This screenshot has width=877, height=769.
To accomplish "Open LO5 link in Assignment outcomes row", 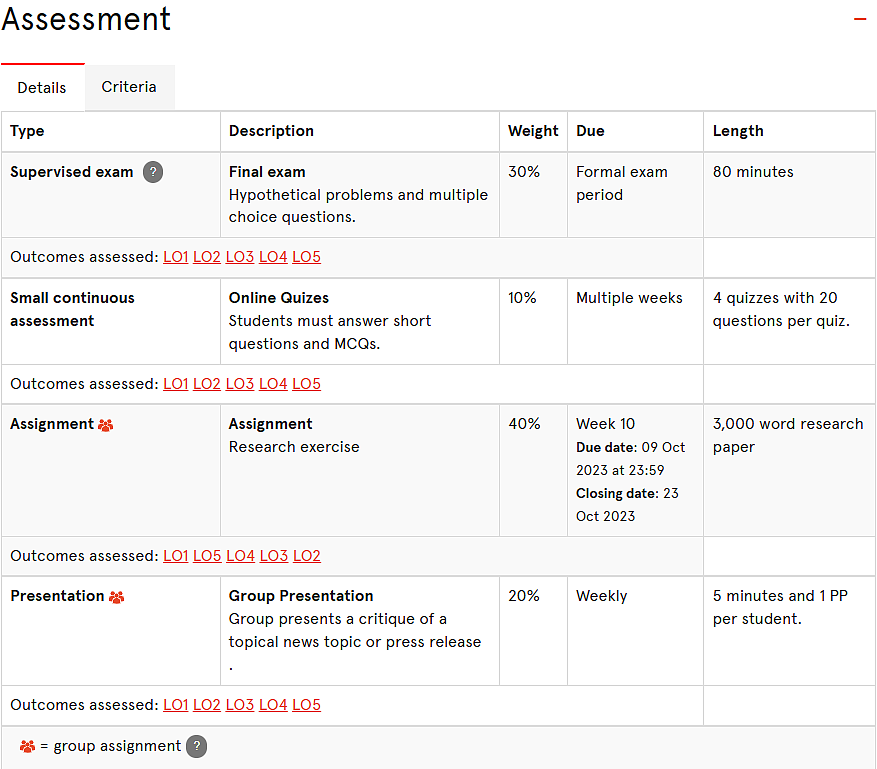I will click(x=207, y=555).
